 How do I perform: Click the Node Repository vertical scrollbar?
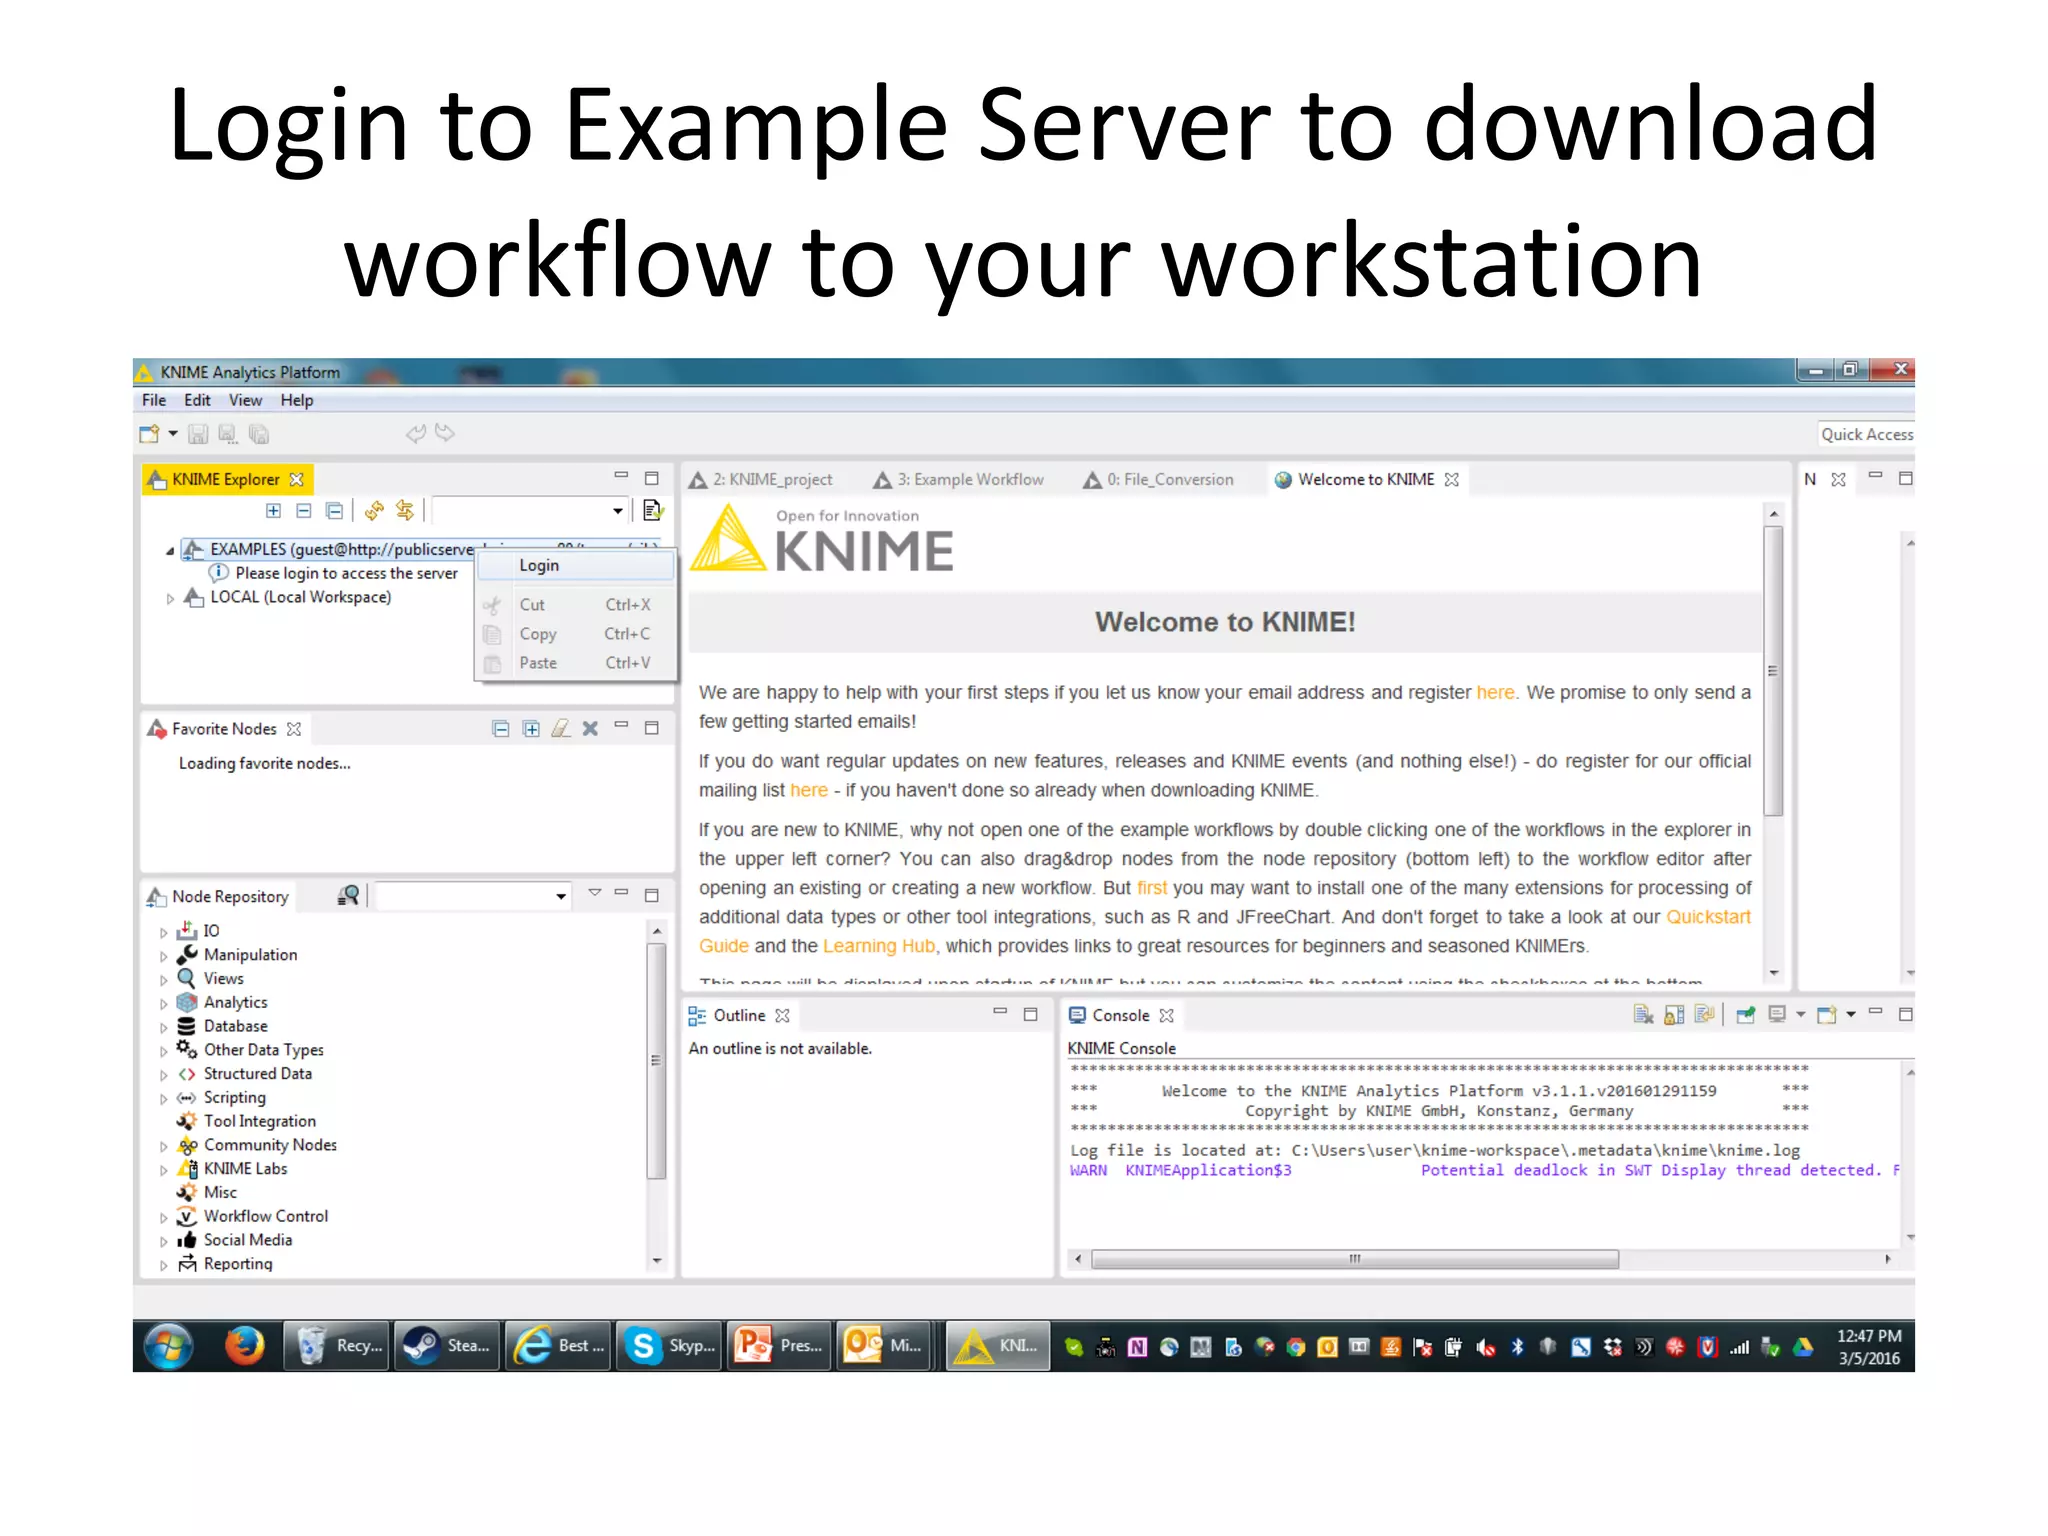pyautogui.click(x=656, y=1060)
